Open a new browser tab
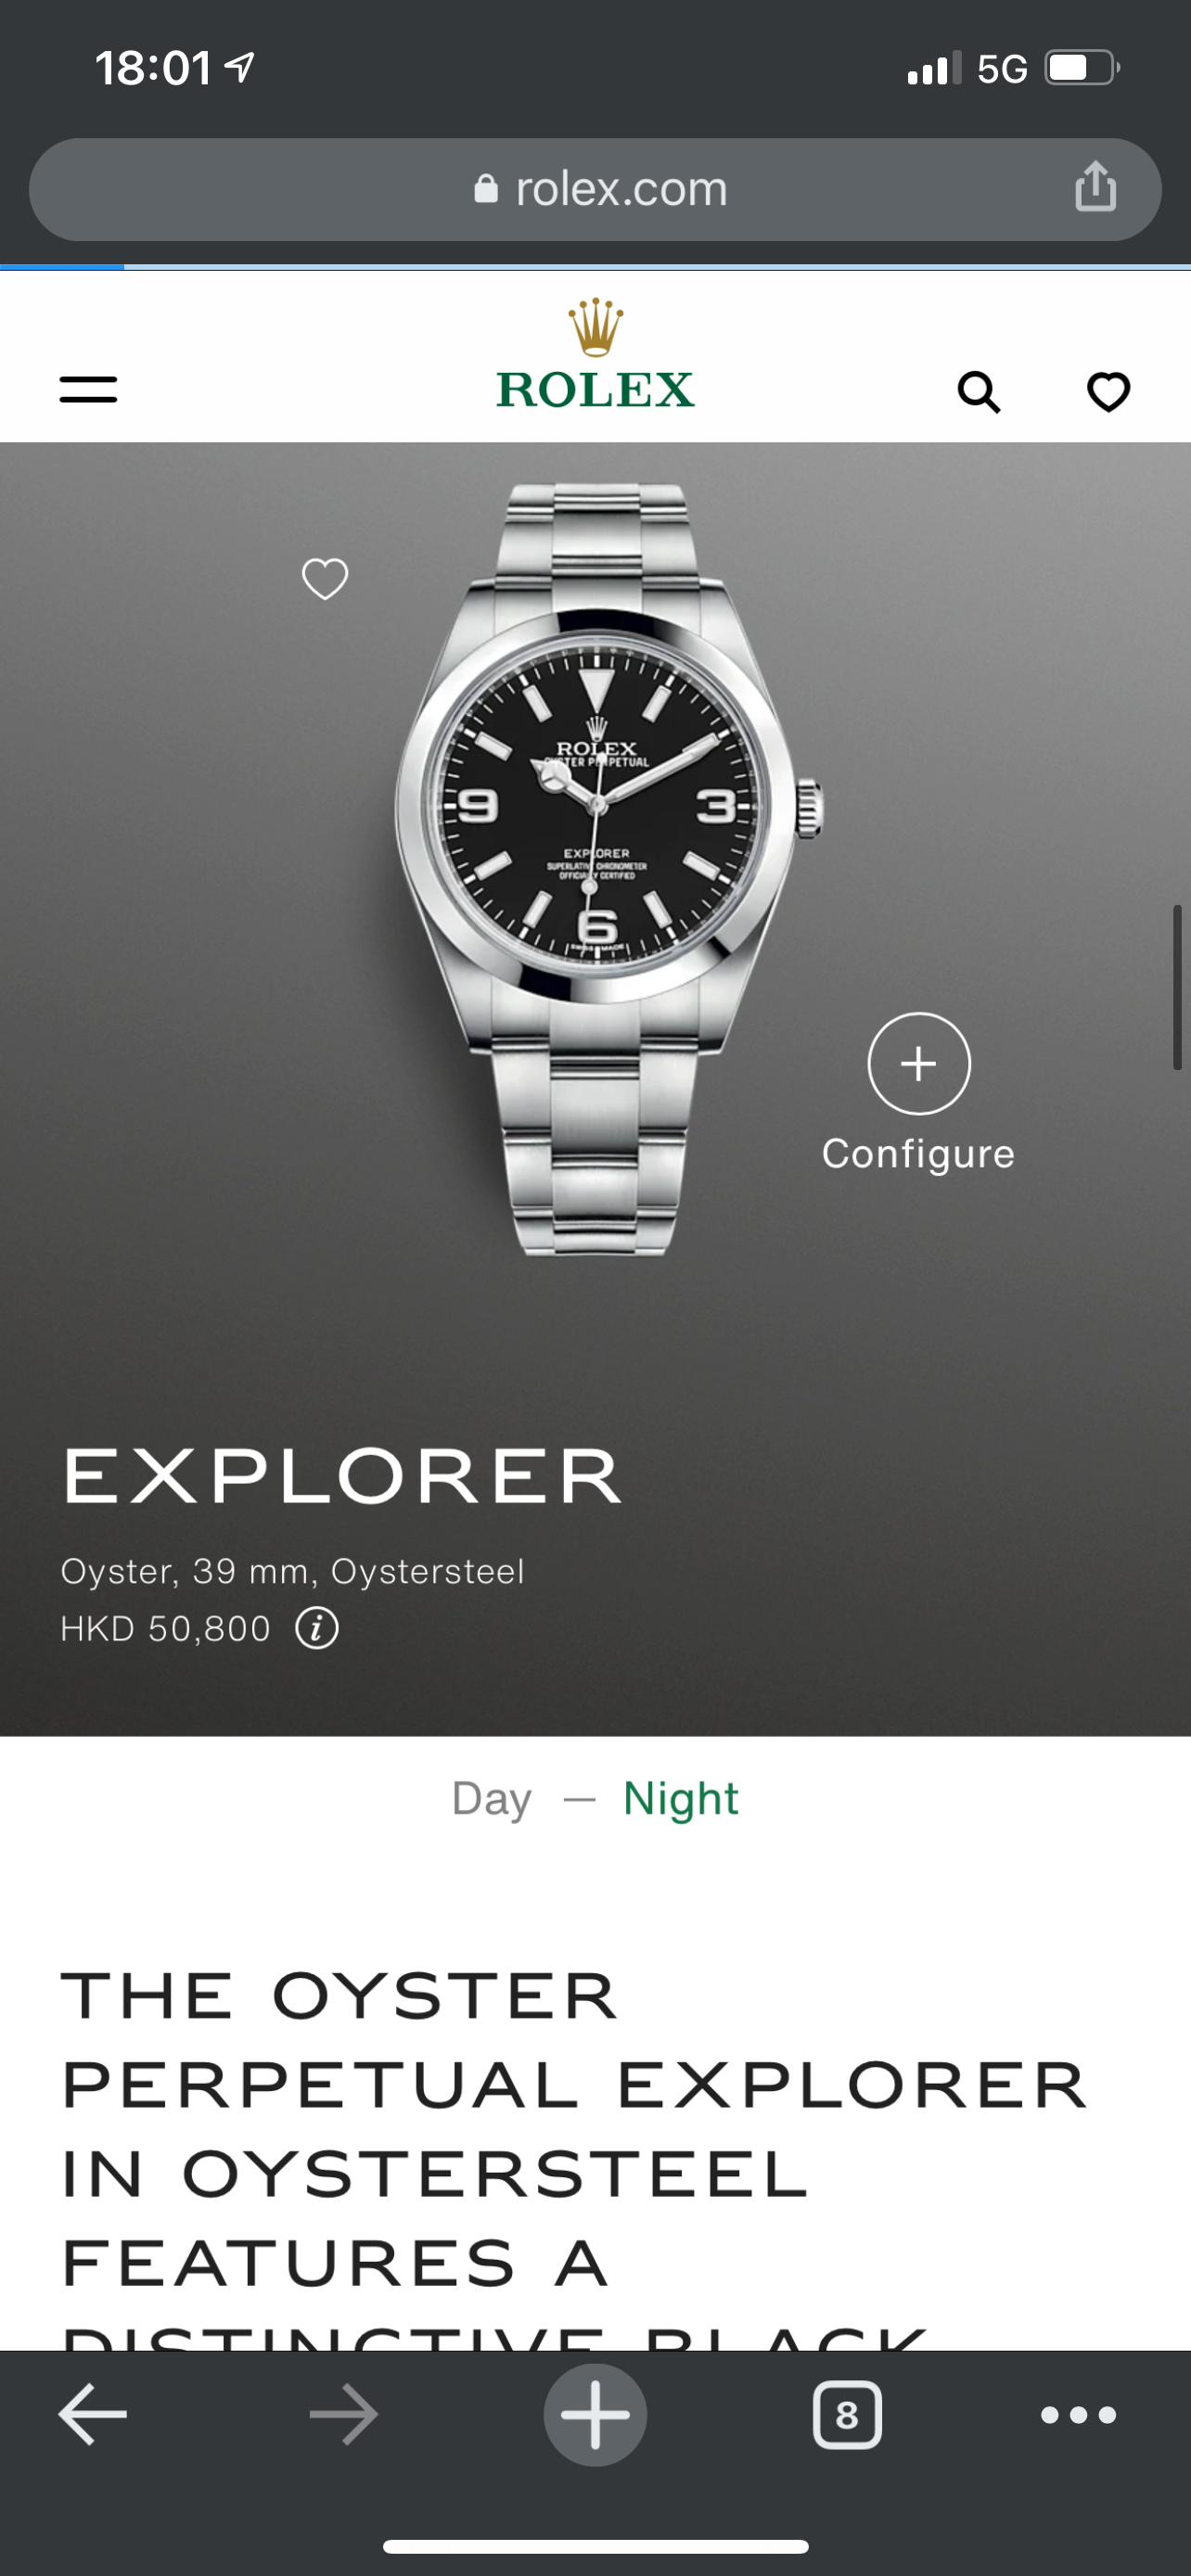The width and height of the screenshot is (1191, 2576). click(x=595, y=2414)
